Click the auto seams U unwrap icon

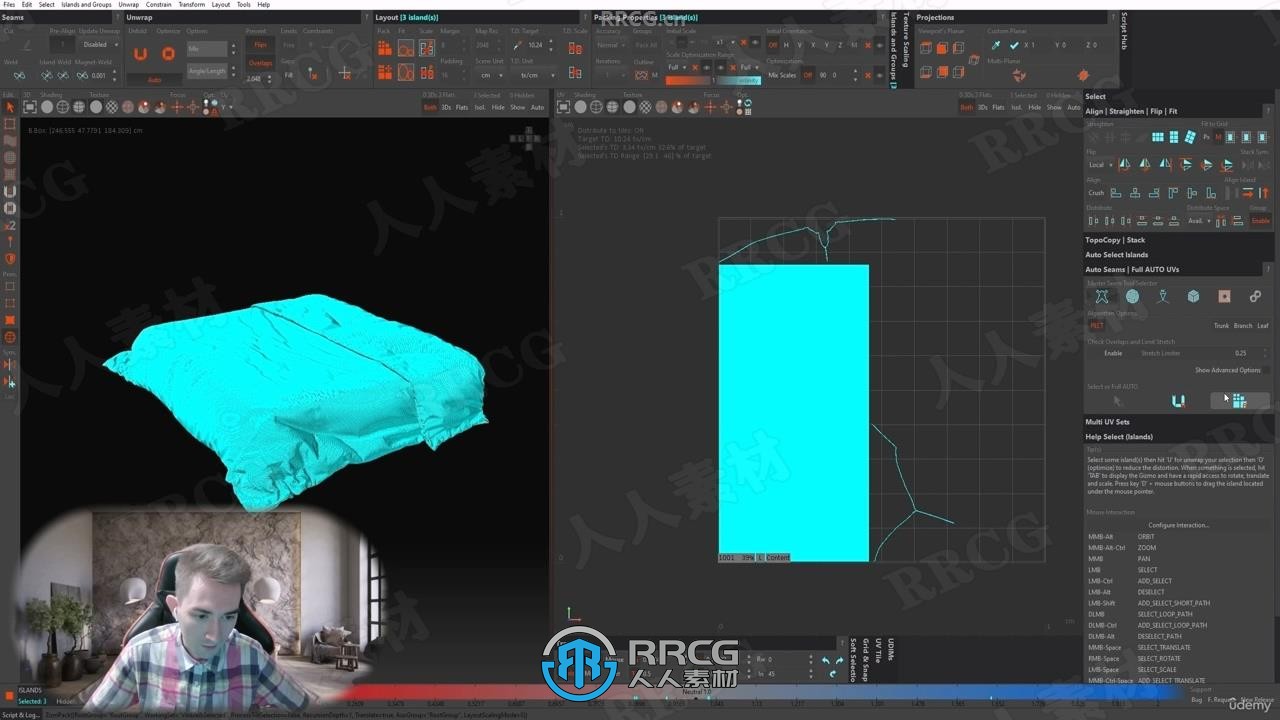(x=1178, y=401)
